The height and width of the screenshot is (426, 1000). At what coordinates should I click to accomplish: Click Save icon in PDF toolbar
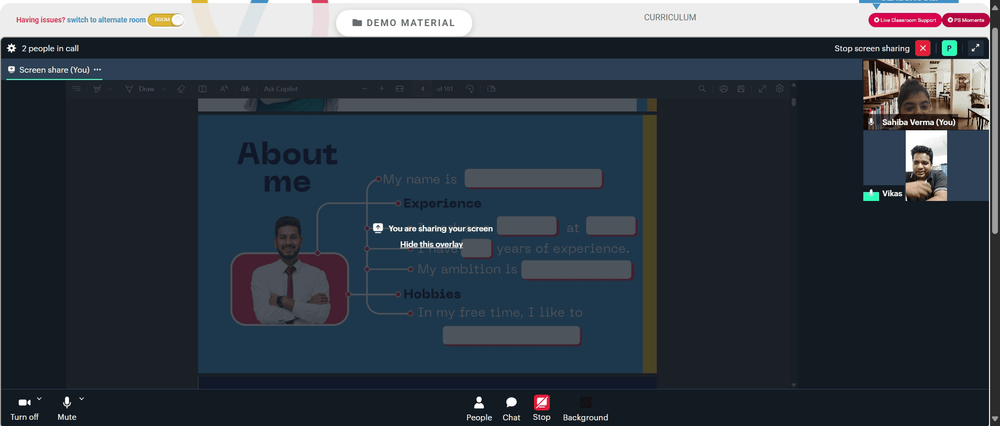point(740,89)
